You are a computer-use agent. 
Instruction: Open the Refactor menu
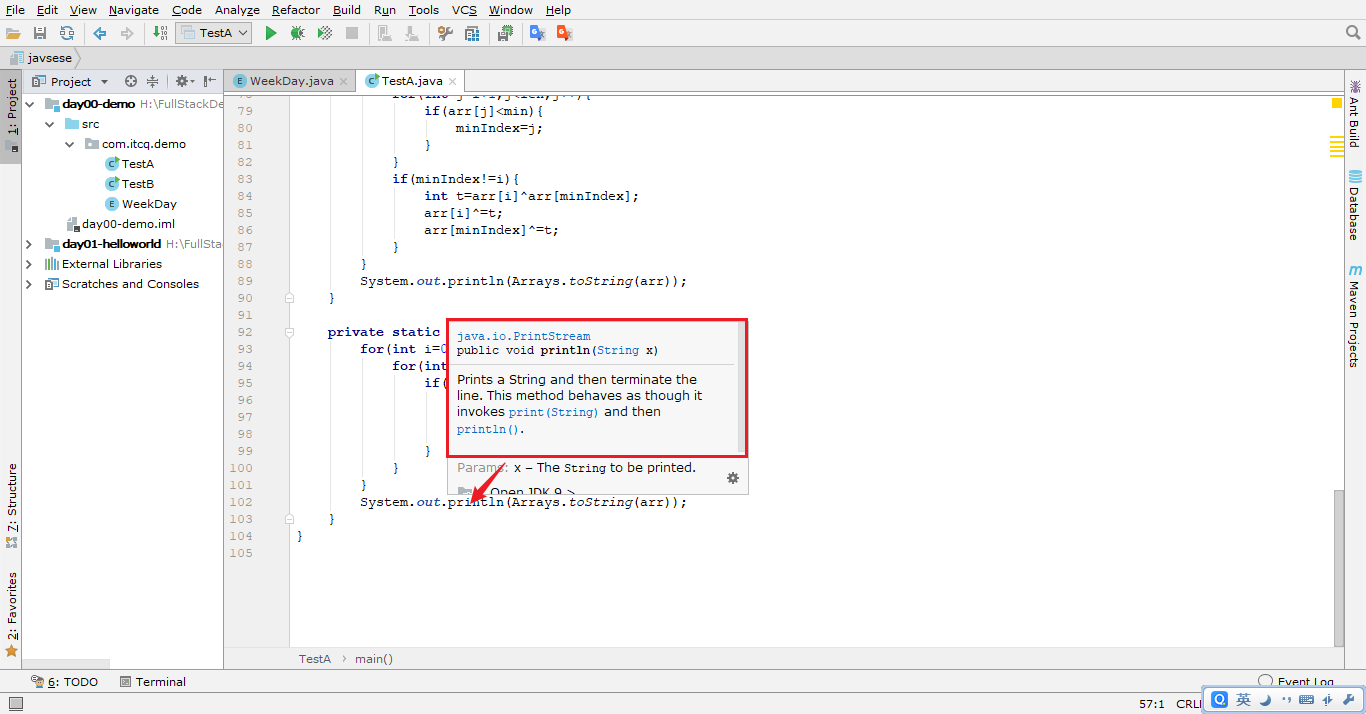tap(294, 9)
